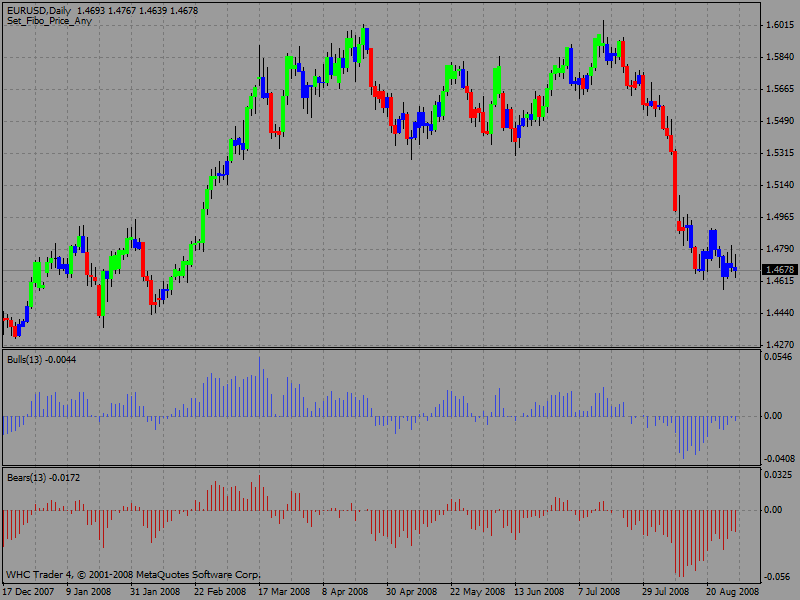The image size is (800, 600).
Task: Select the -0.056 Bears scale minimum
Action: (x=777, y=577)
